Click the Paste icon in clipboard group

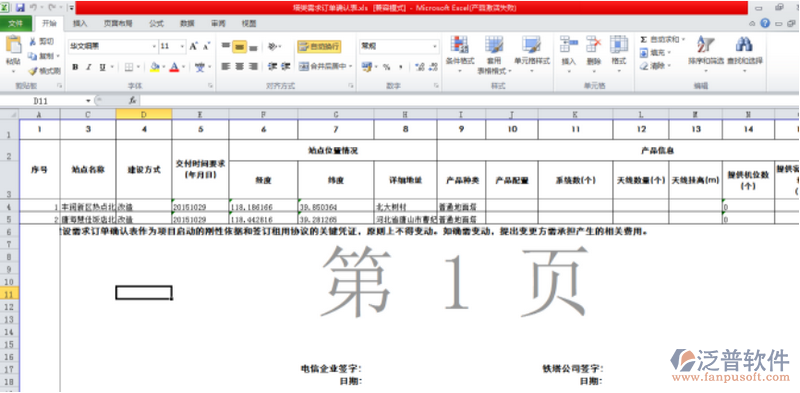click(x=13, y=45)
